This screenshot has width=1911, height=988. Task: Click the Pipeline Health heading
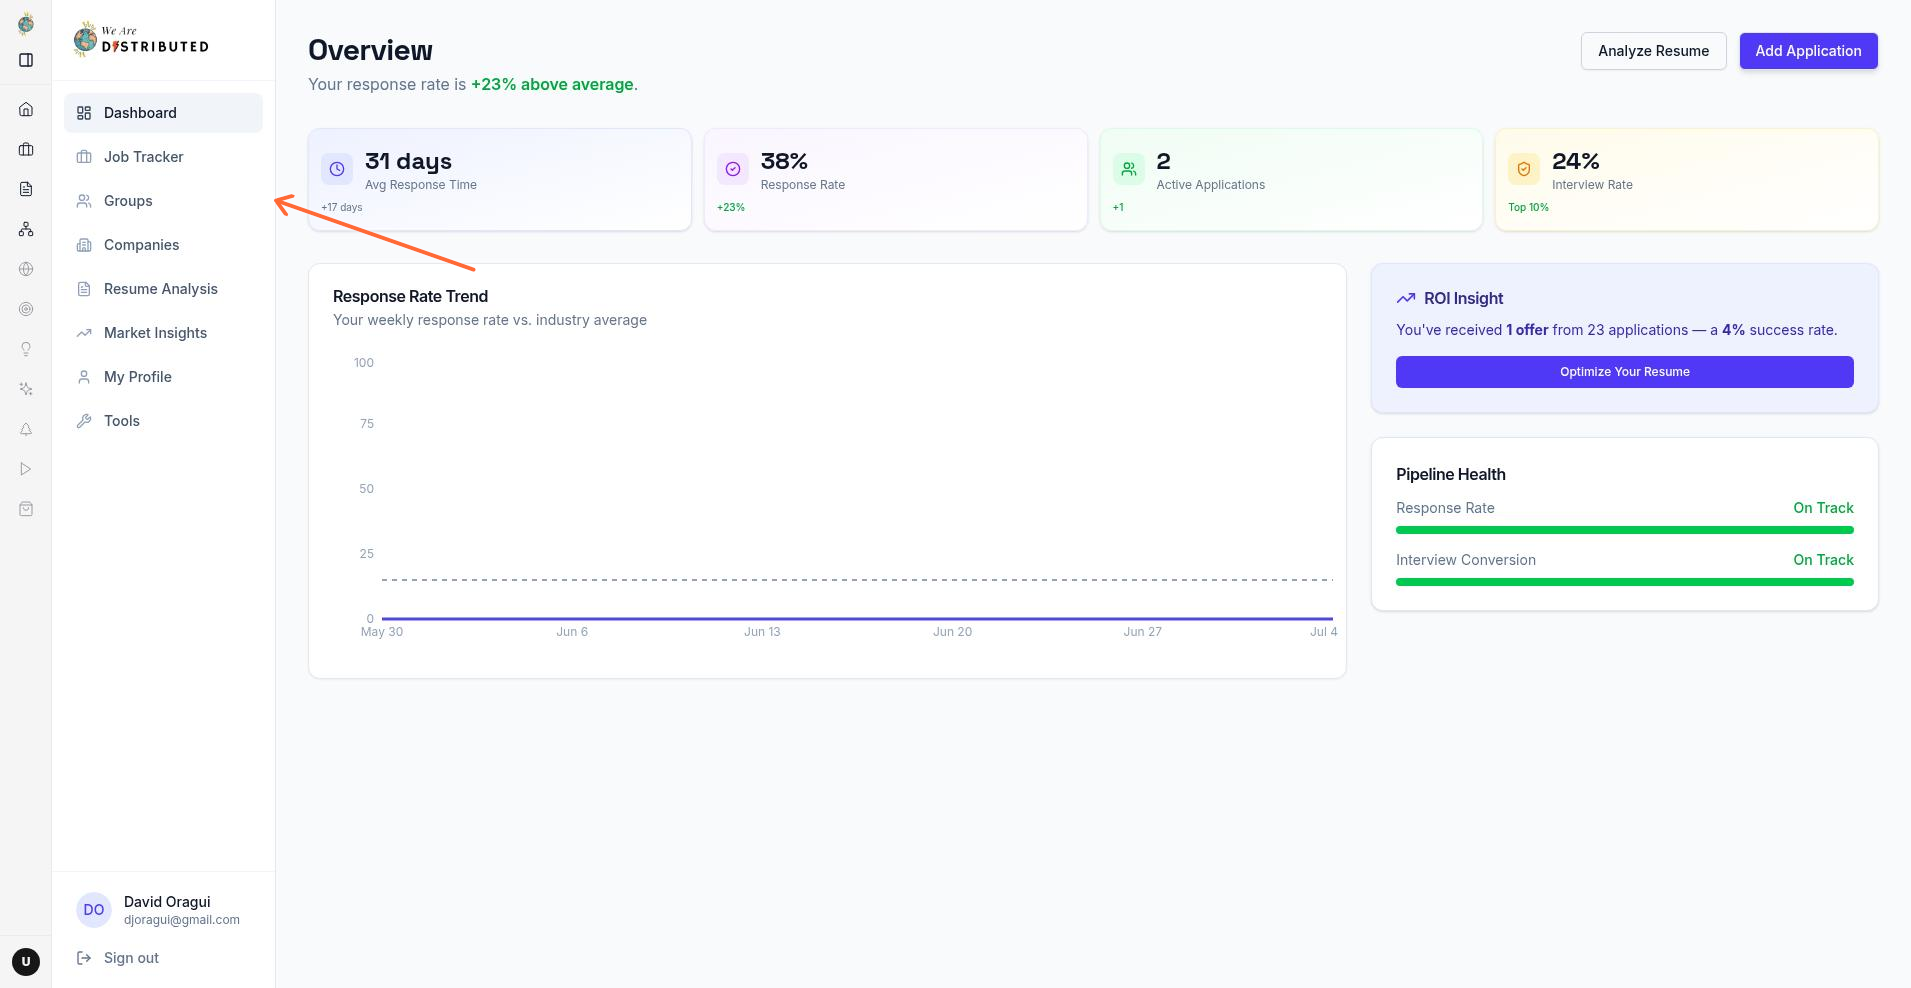point(1450,474)
